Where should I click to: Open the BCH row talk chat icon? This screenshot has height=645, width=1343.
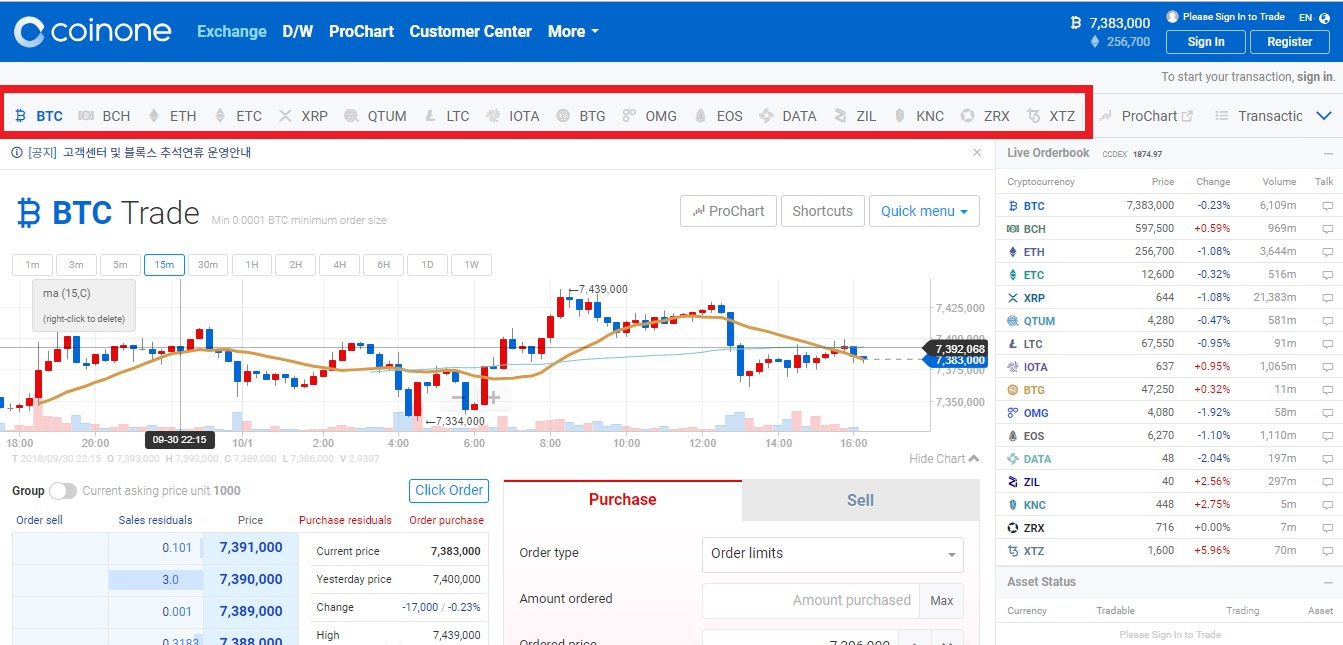(1328, 229)
